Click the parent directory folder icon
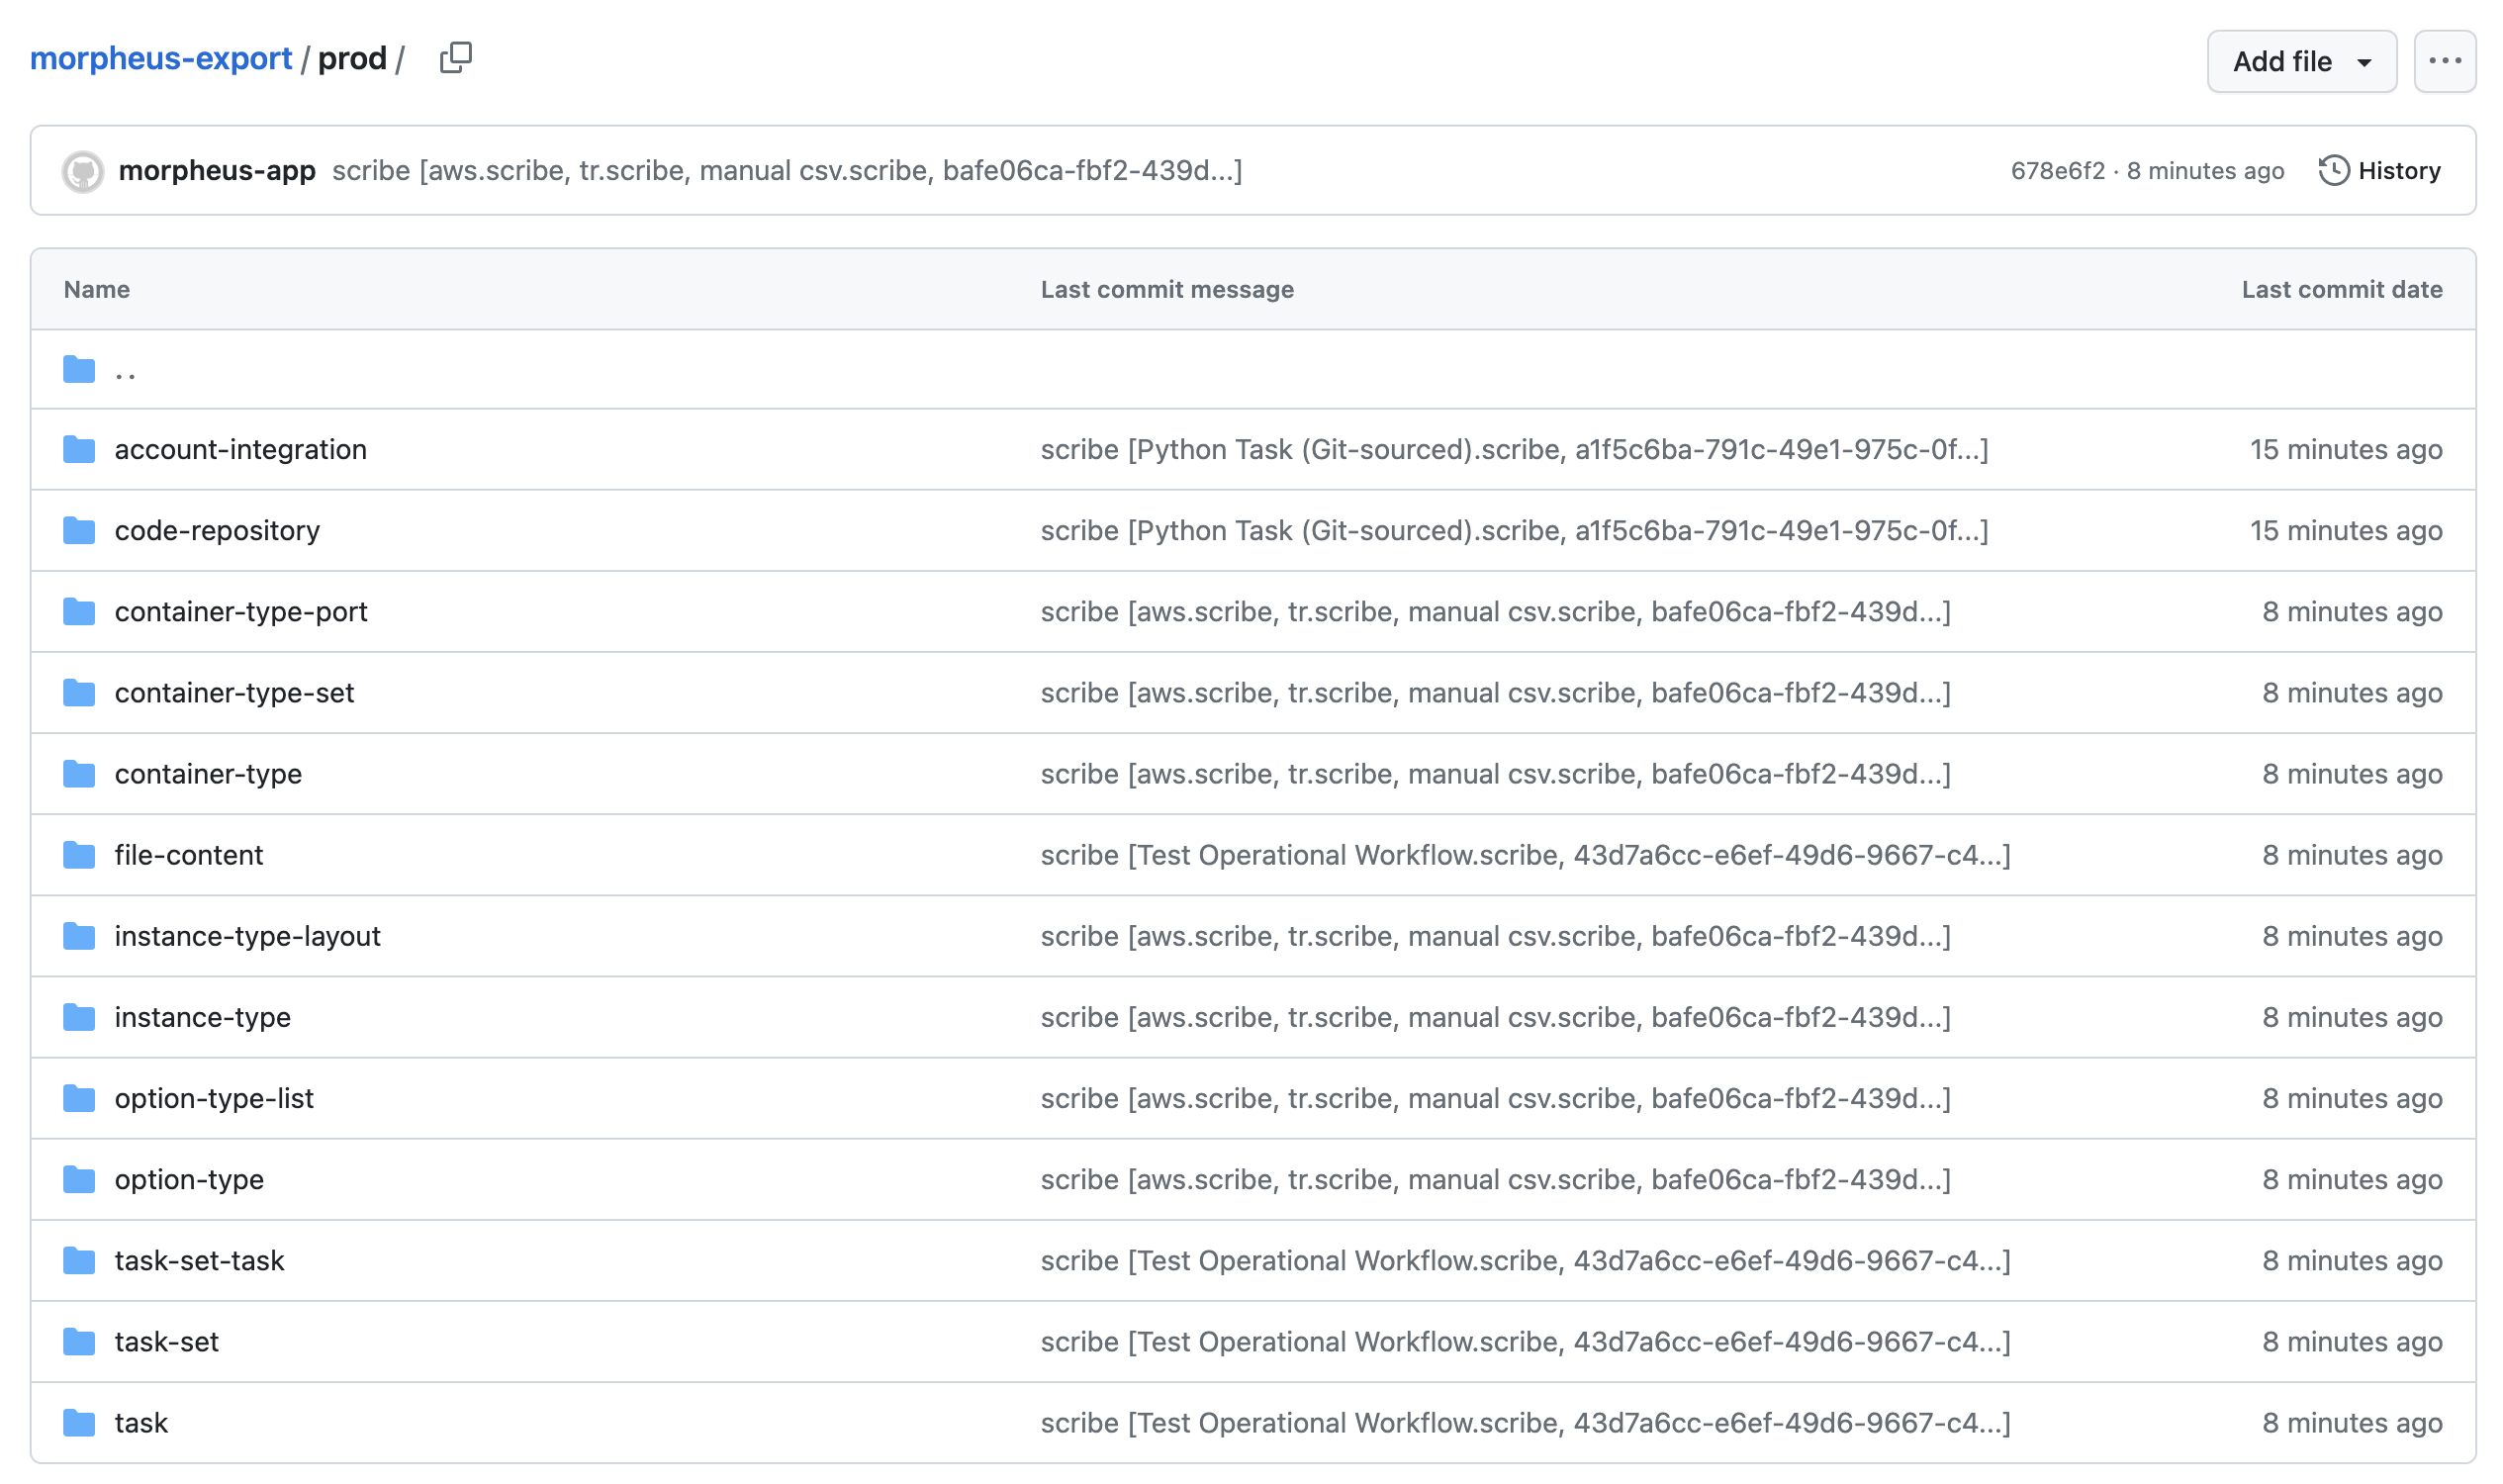 77,369
